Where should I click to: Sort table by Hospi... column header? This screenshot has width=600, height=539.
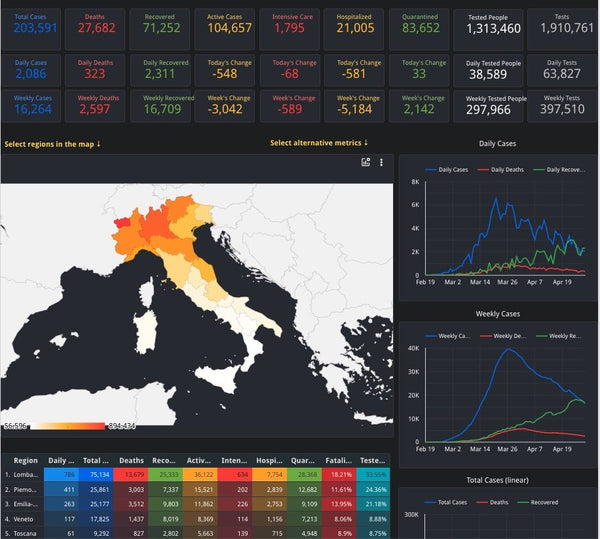pyautogui.click(x=269, y=461)
